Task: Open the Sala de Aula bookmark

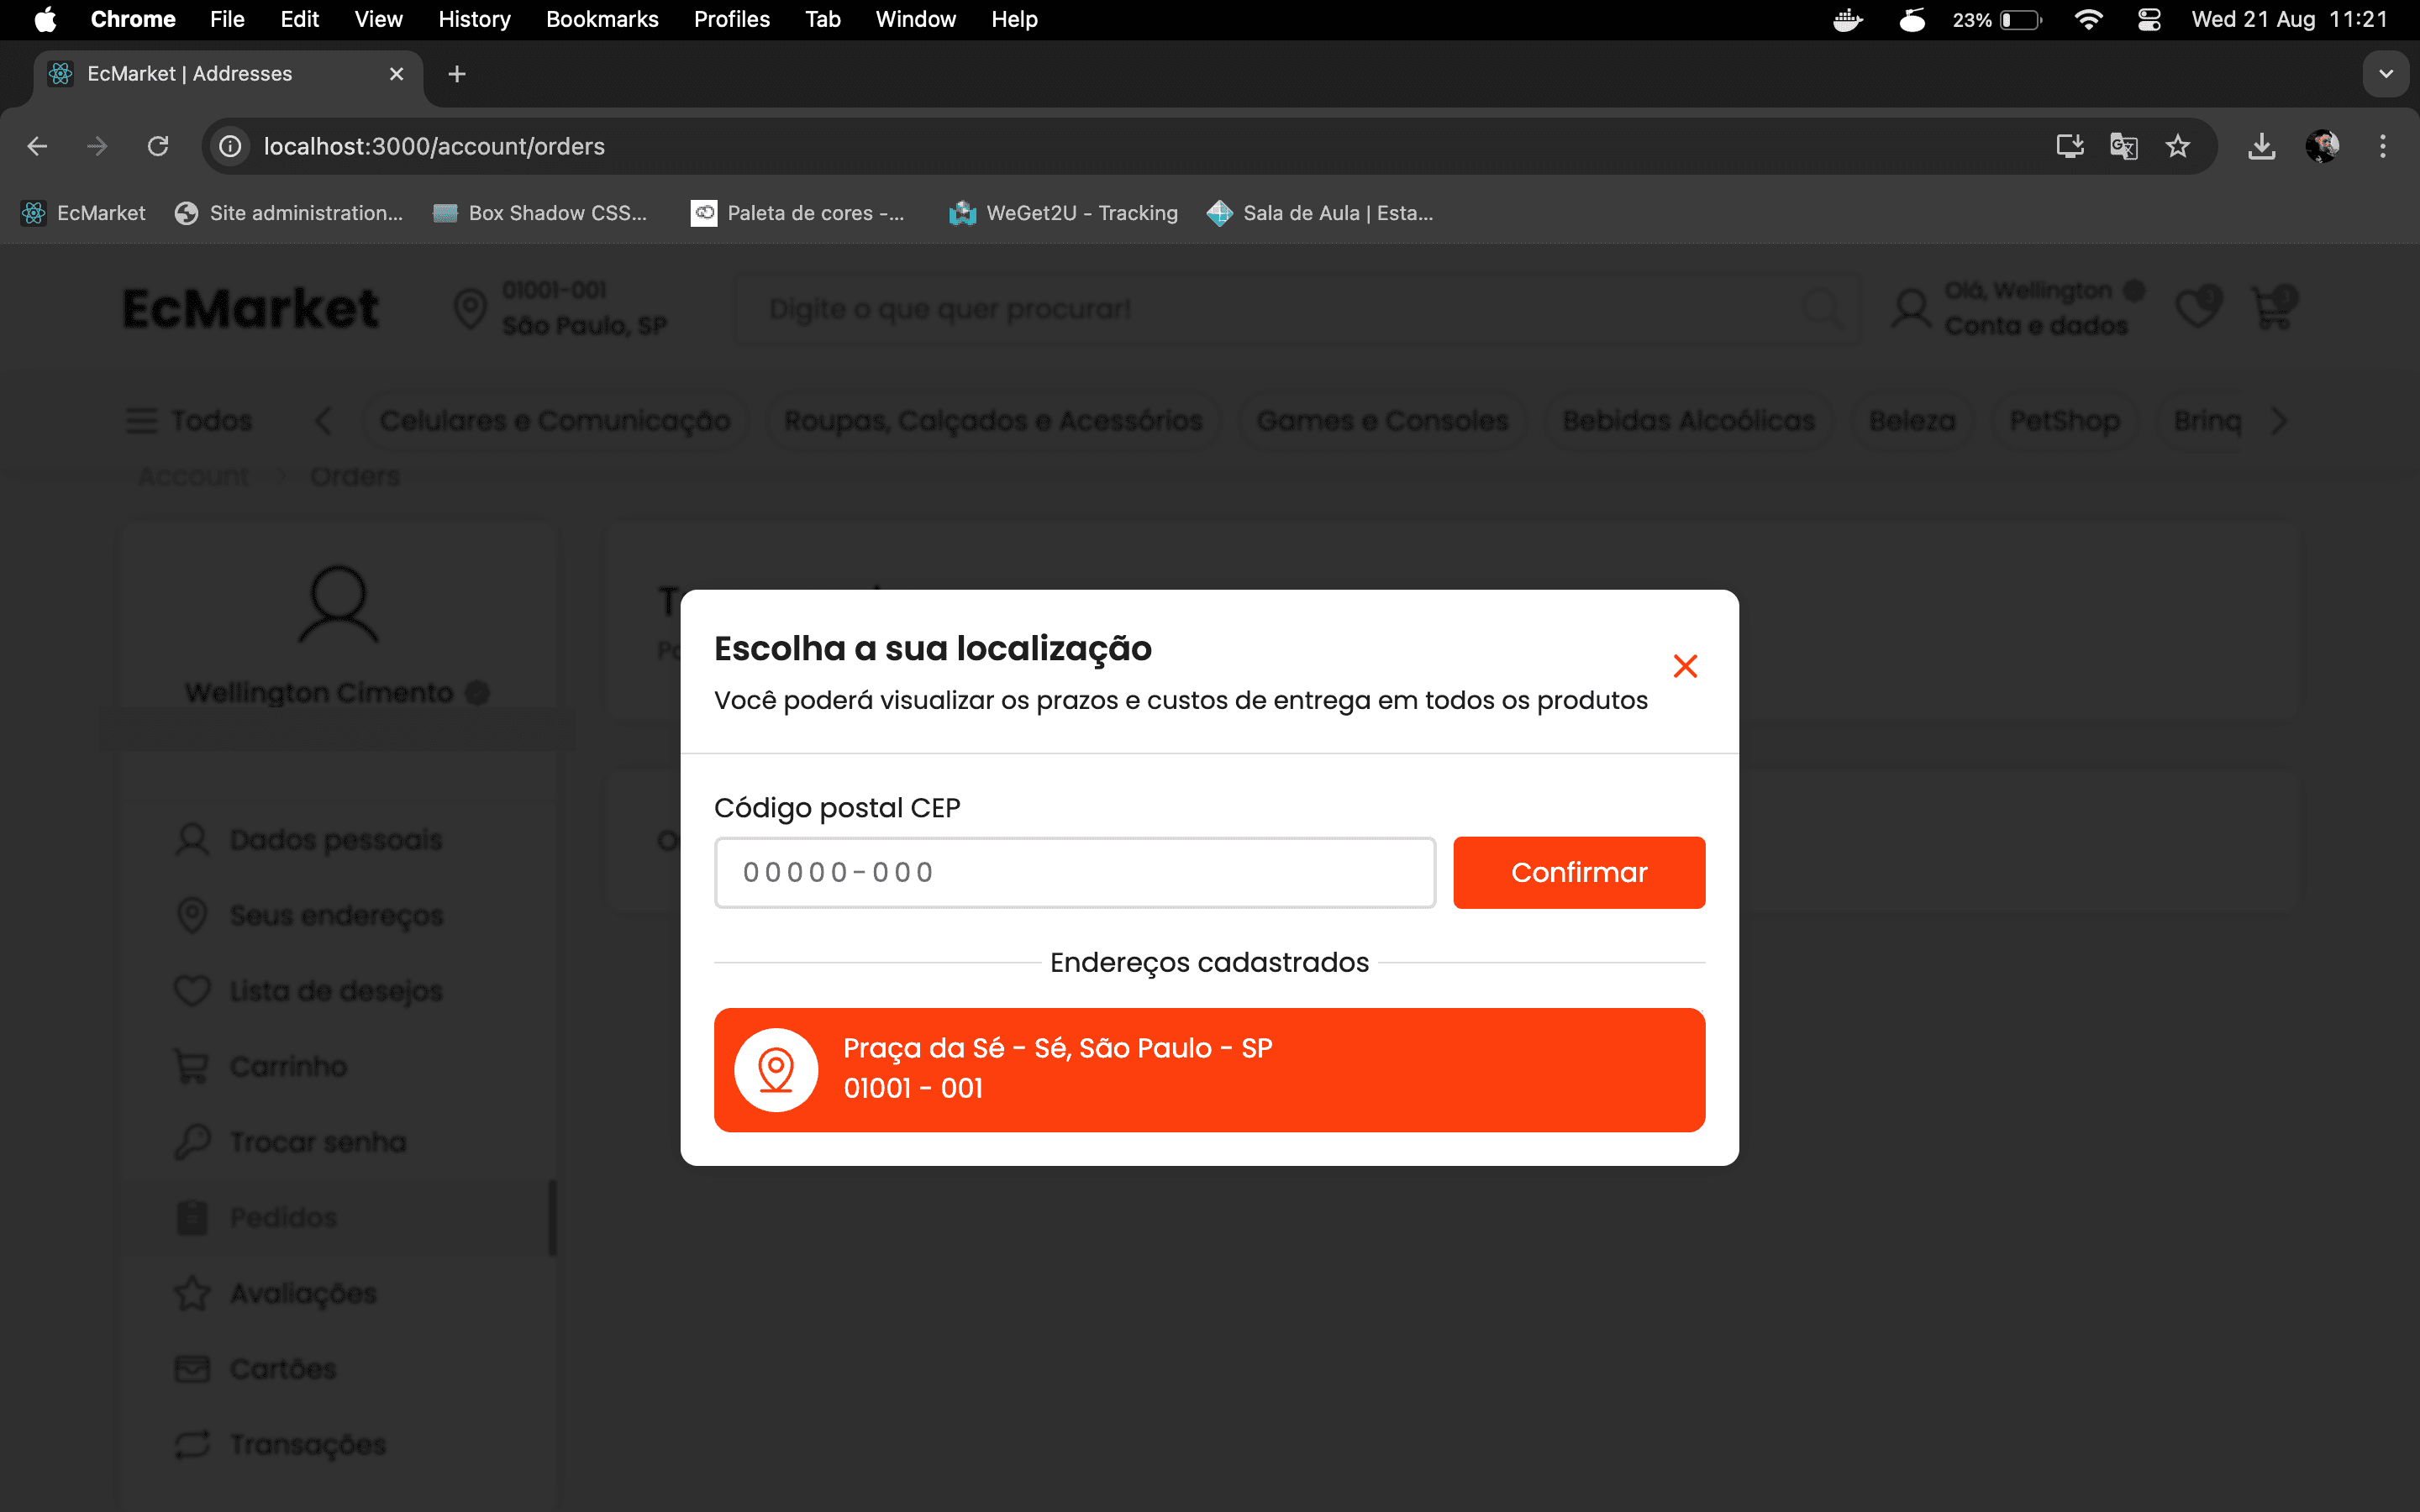Action: click(1320, 213)
